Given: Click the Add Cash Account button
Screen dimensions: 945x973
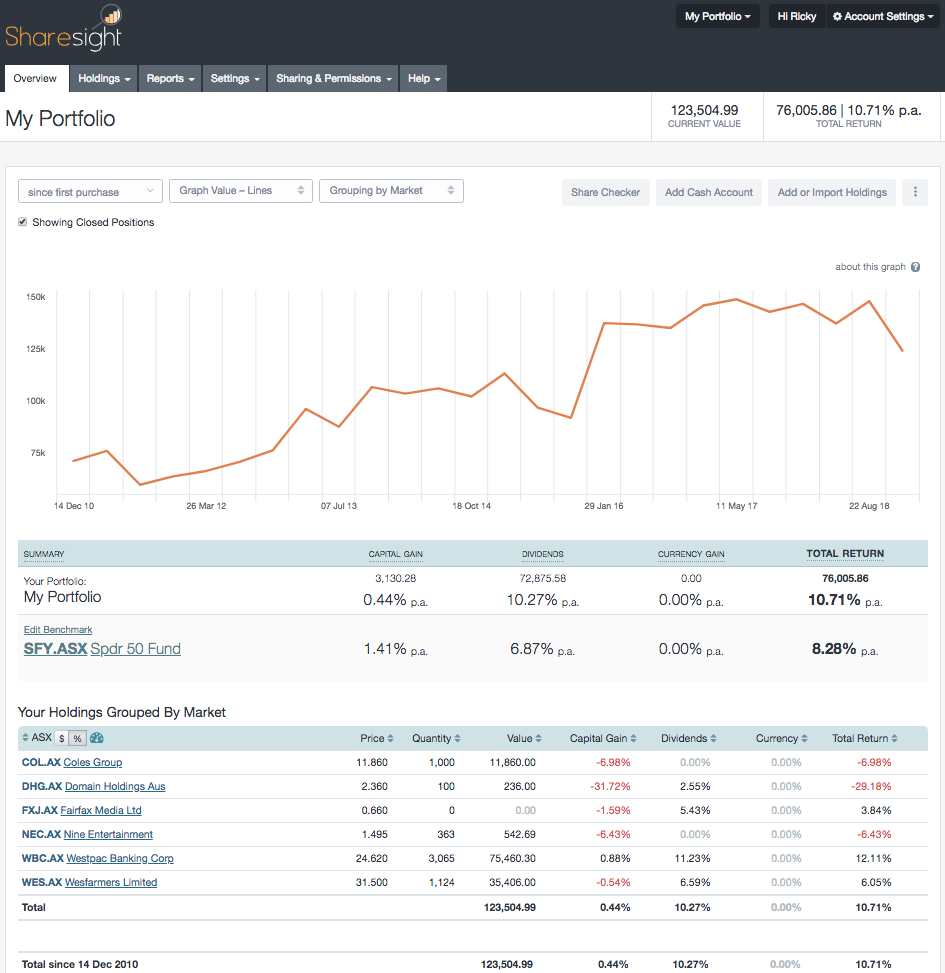Looking at the screenshot, I should point(709,192).
